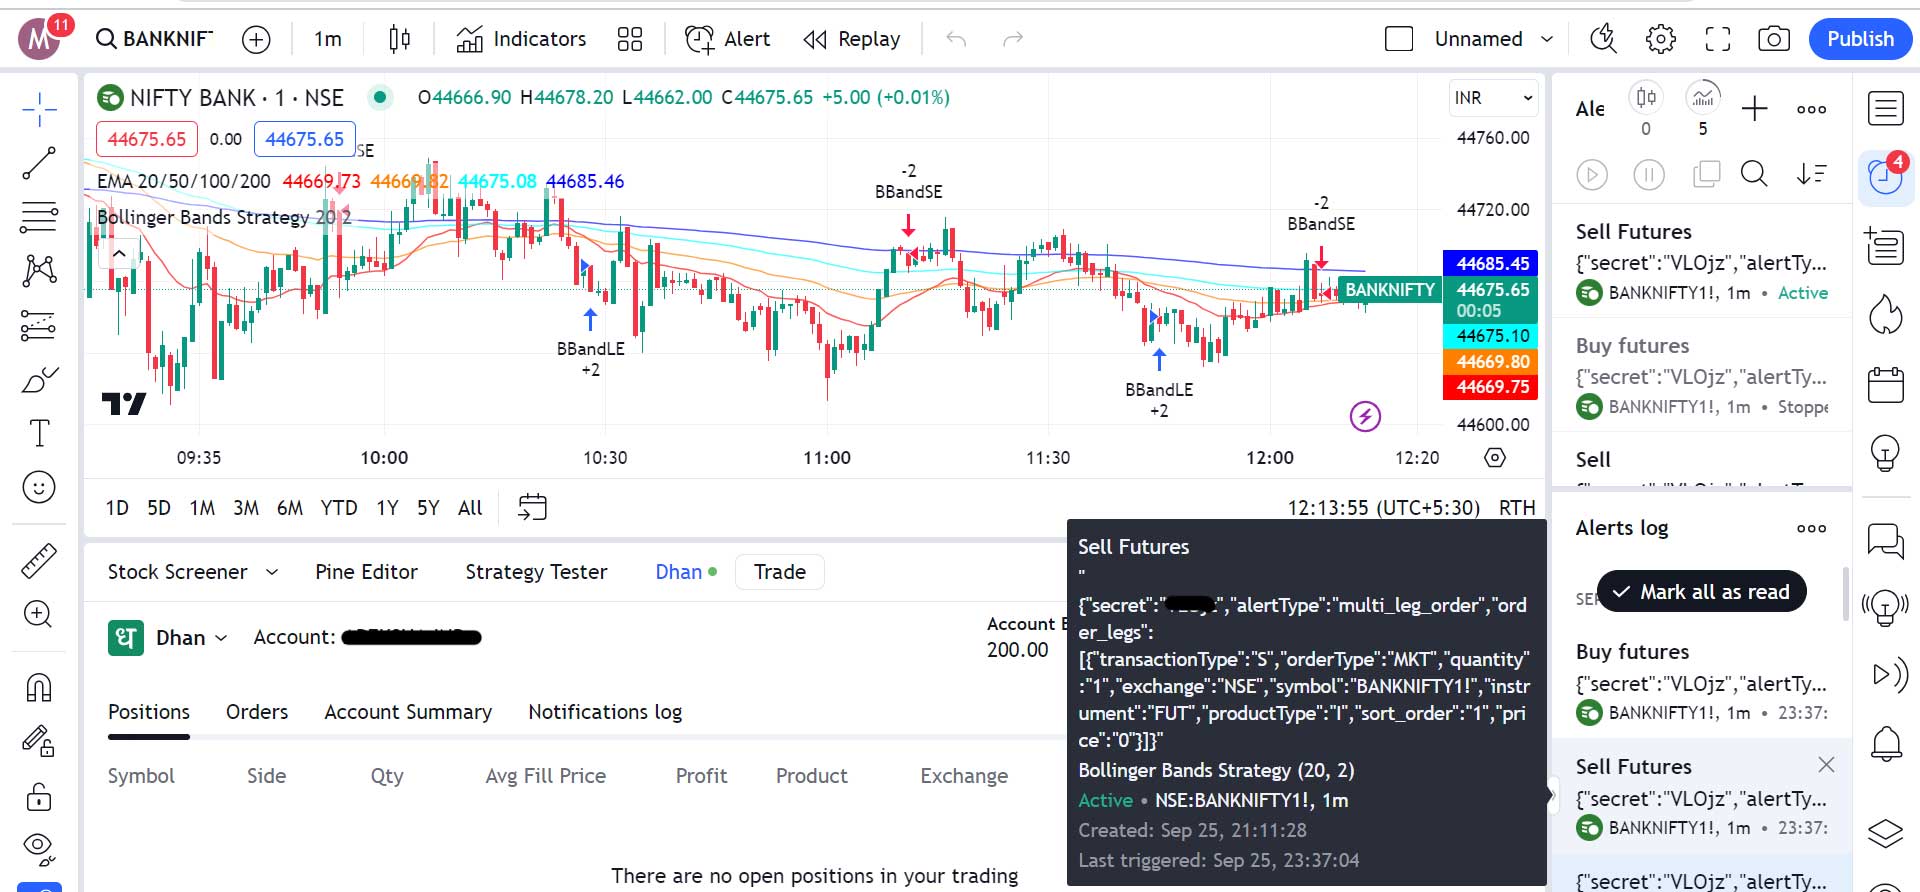Show All available chart history
1920x892 pixels.
tap(470, 508)
